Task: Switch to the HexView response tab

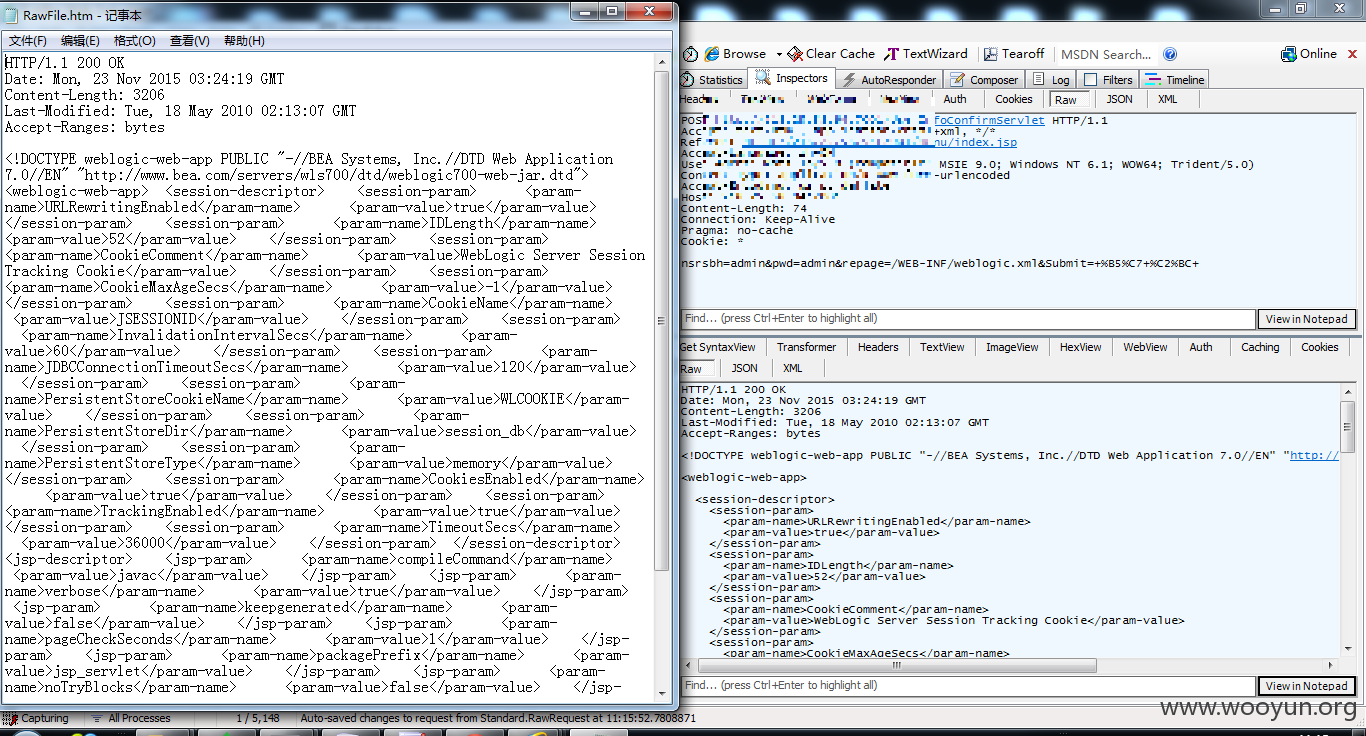Action: pyautogui.click(x=1080, y=347)
